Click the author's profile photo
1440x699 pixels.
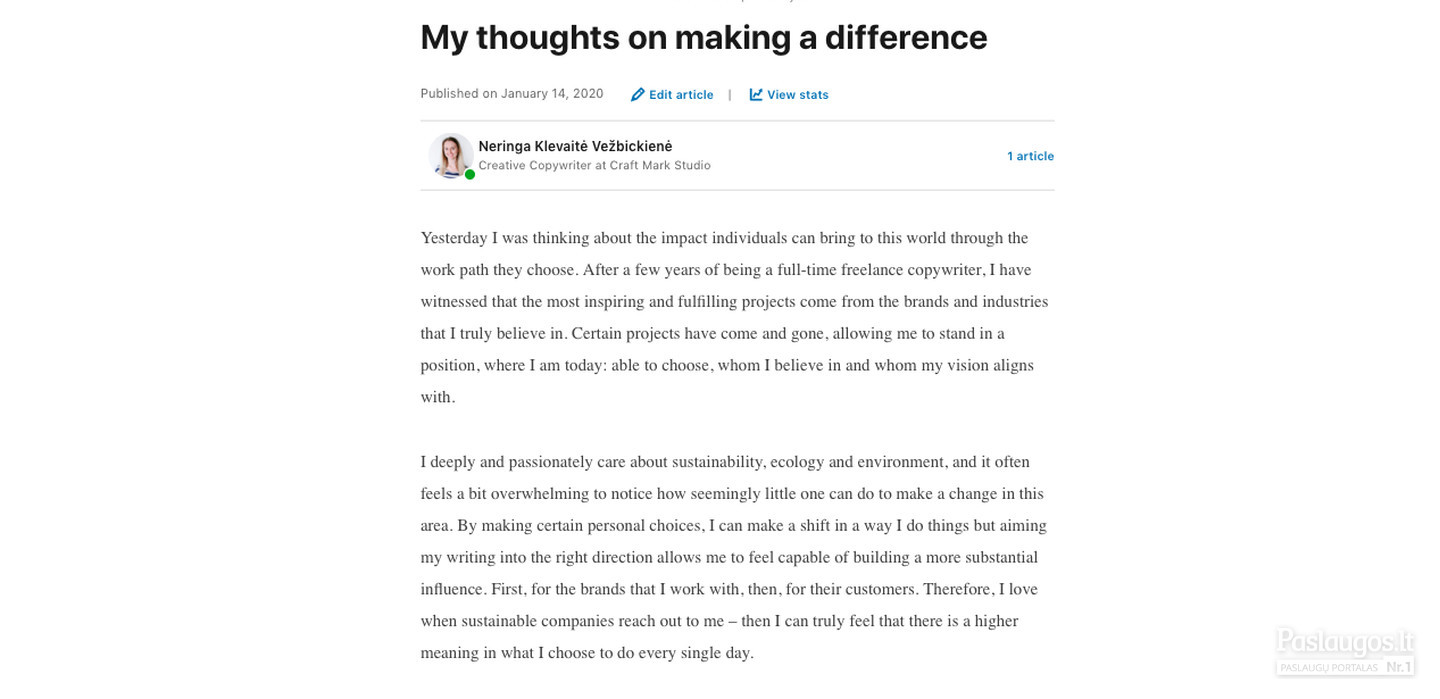point(451,155)
